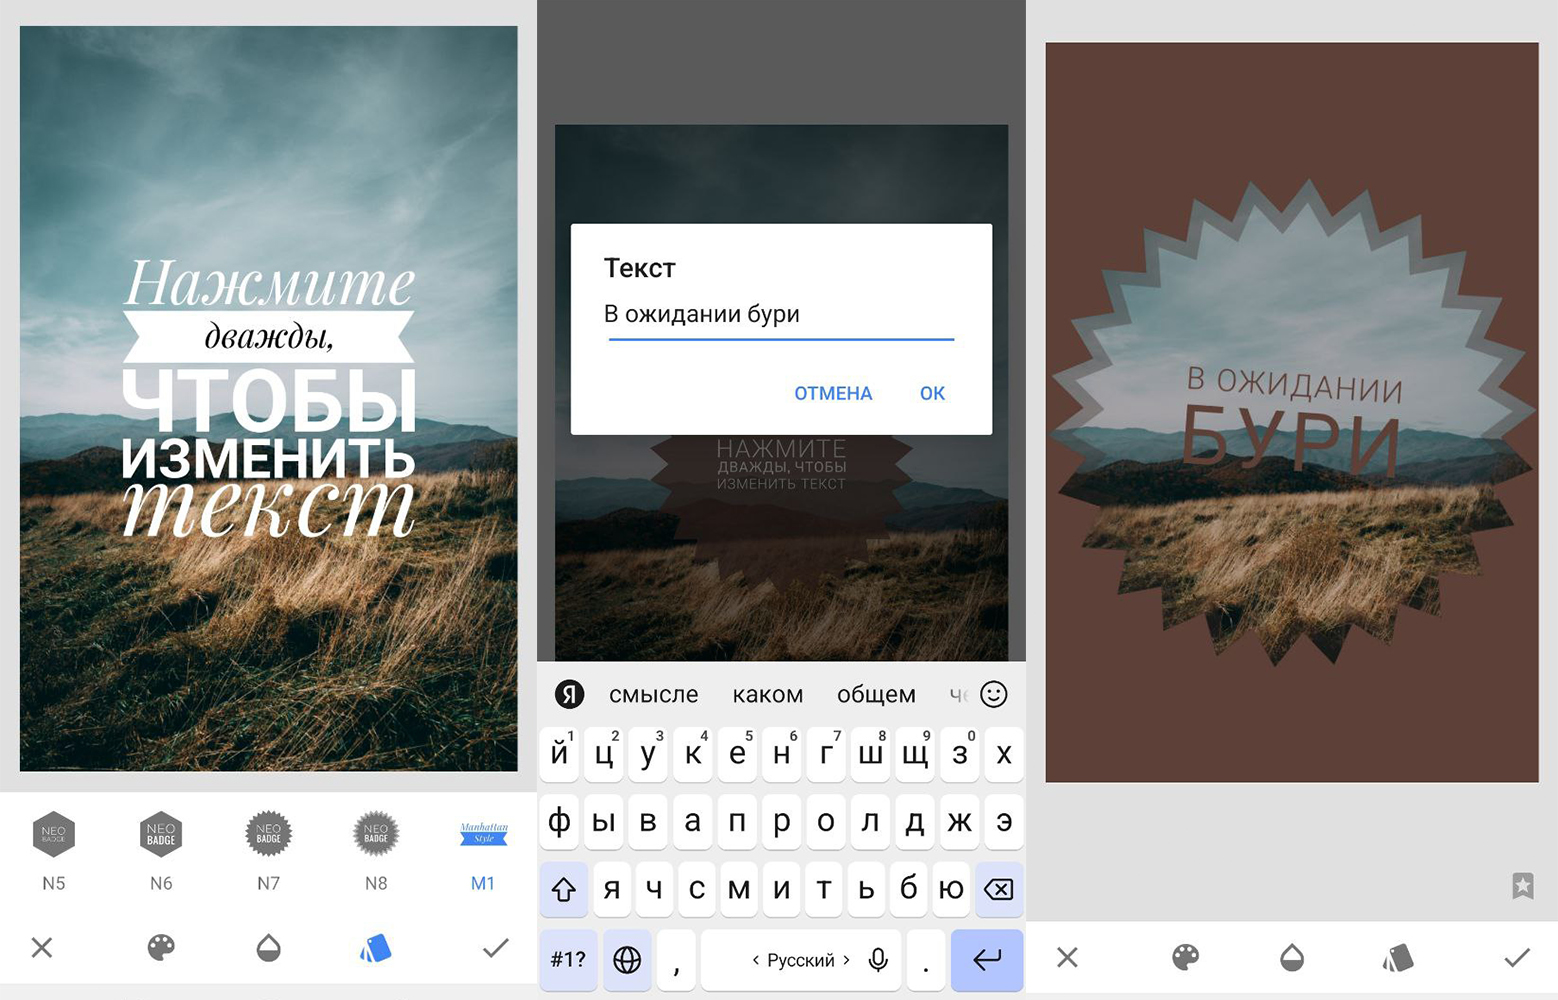The width and height of the screenshot is (1558, 1000).
Task: Open opacity drop tool in left toolbar
Action: [268, 947]
